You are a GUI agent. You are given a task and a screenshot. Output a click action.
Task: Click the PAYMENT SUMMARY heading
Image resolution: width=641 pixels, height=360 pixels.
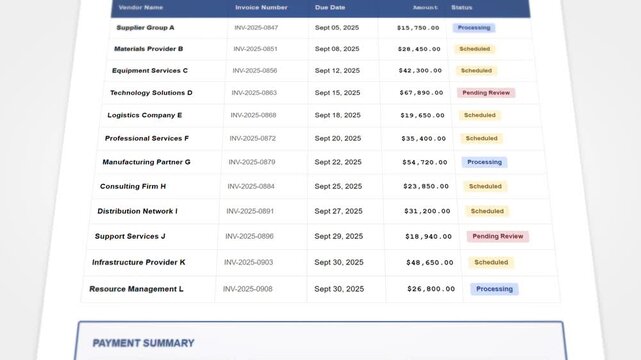coord(143,343)
